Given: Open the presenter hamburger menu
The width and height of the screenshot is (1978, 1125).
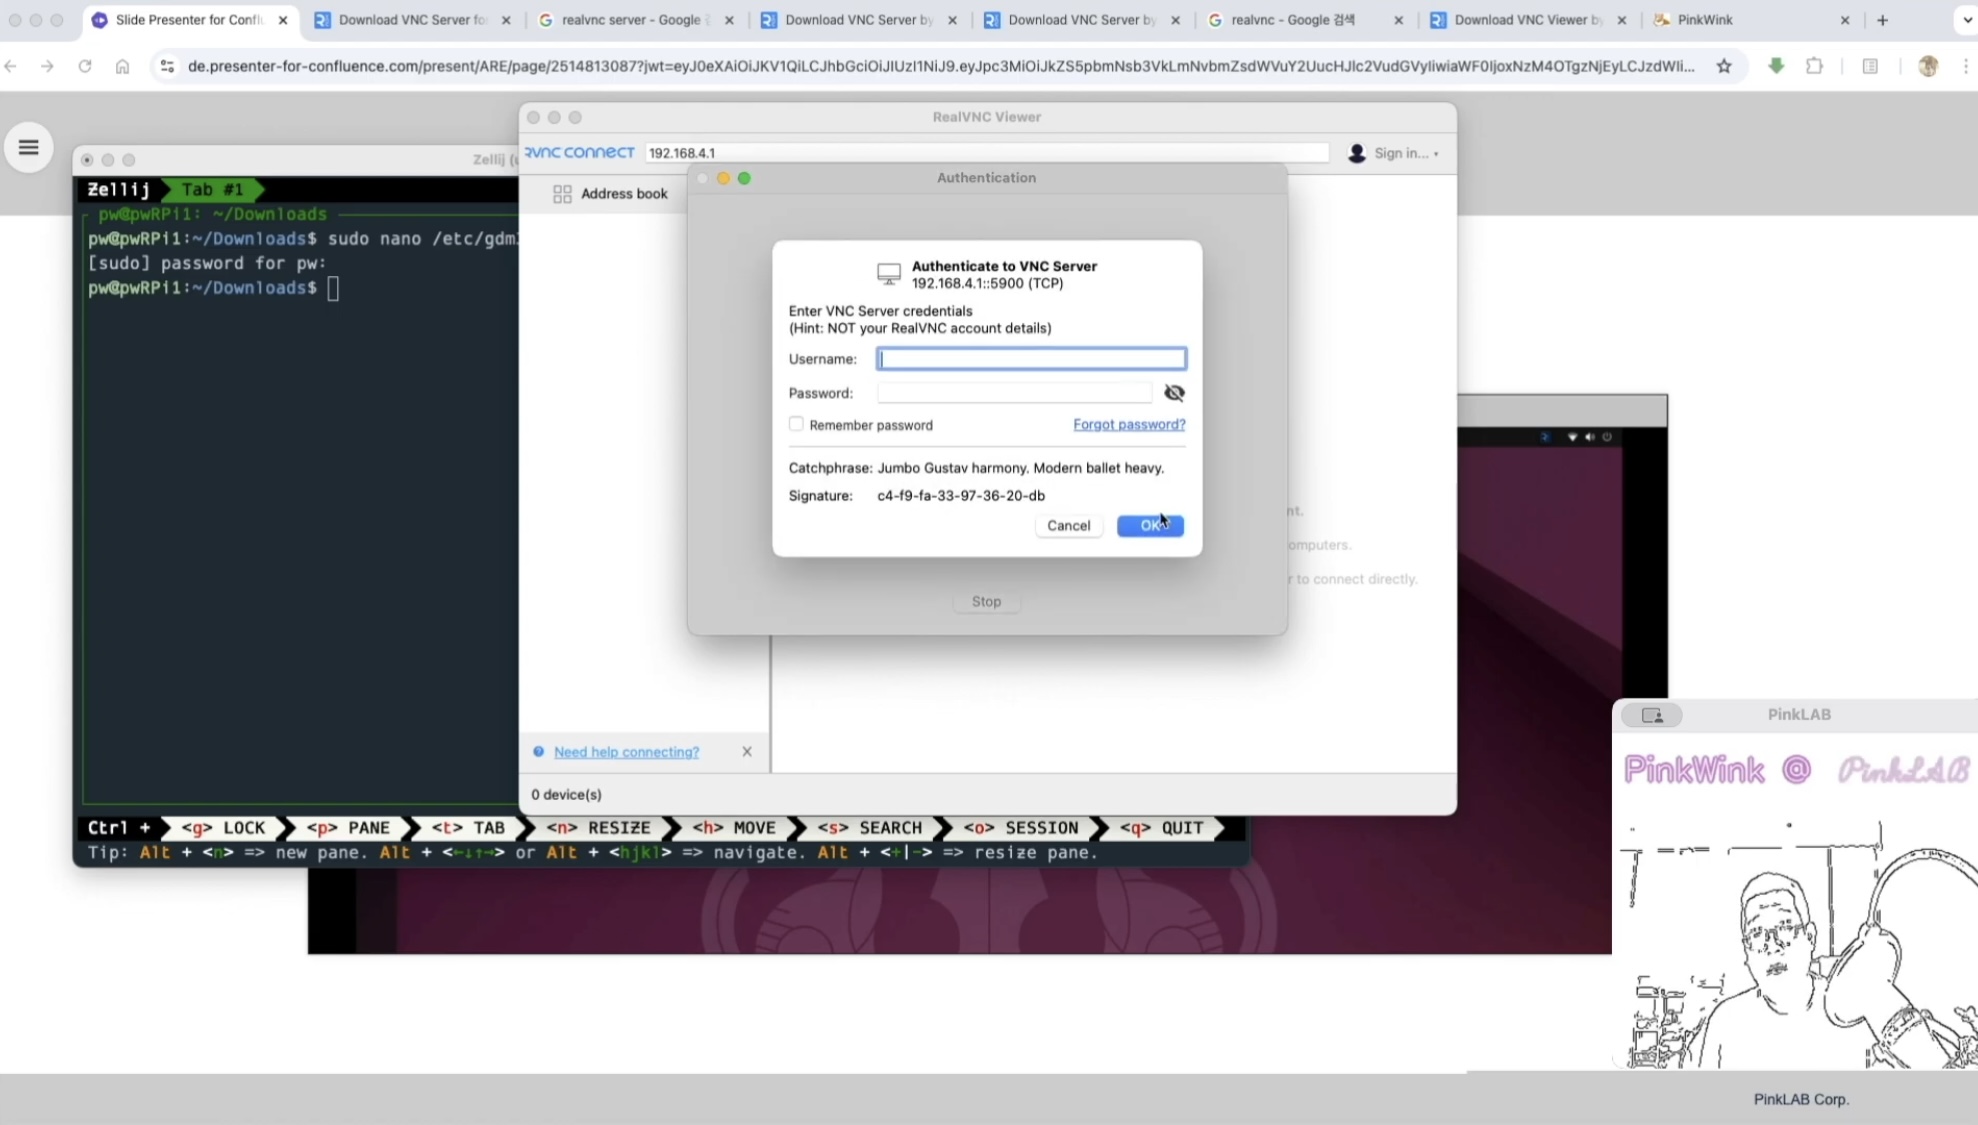Looking at the screenshot, I should coord(29,148).
